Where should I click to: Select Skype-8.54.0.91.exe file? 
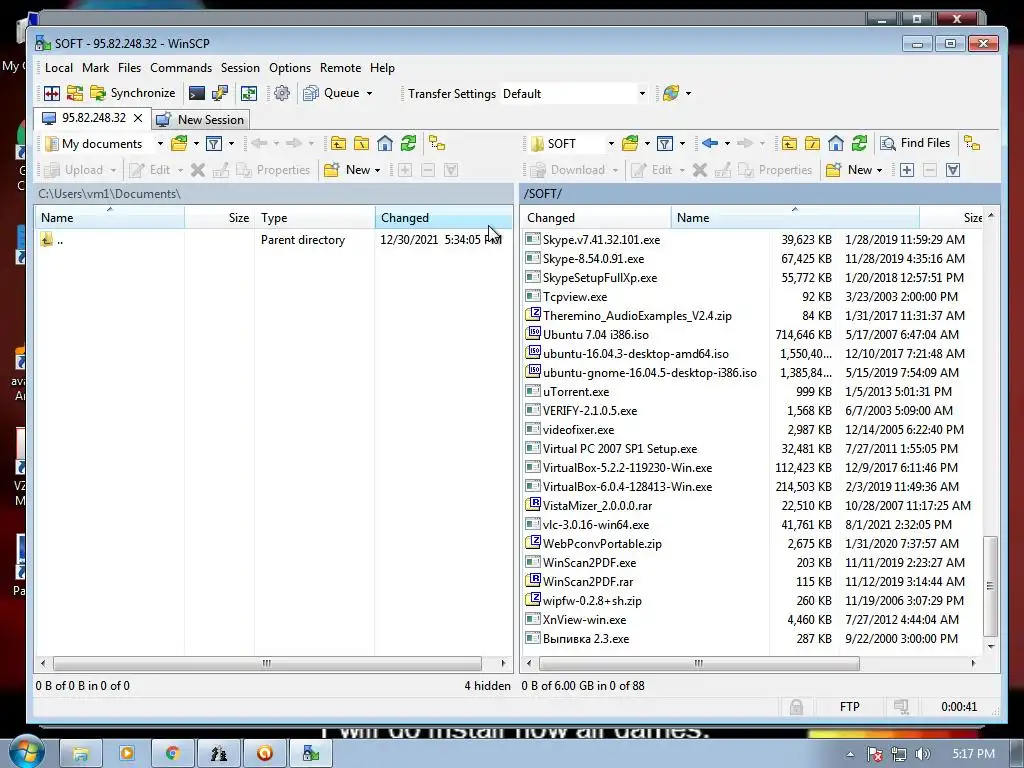pos(593,259)
